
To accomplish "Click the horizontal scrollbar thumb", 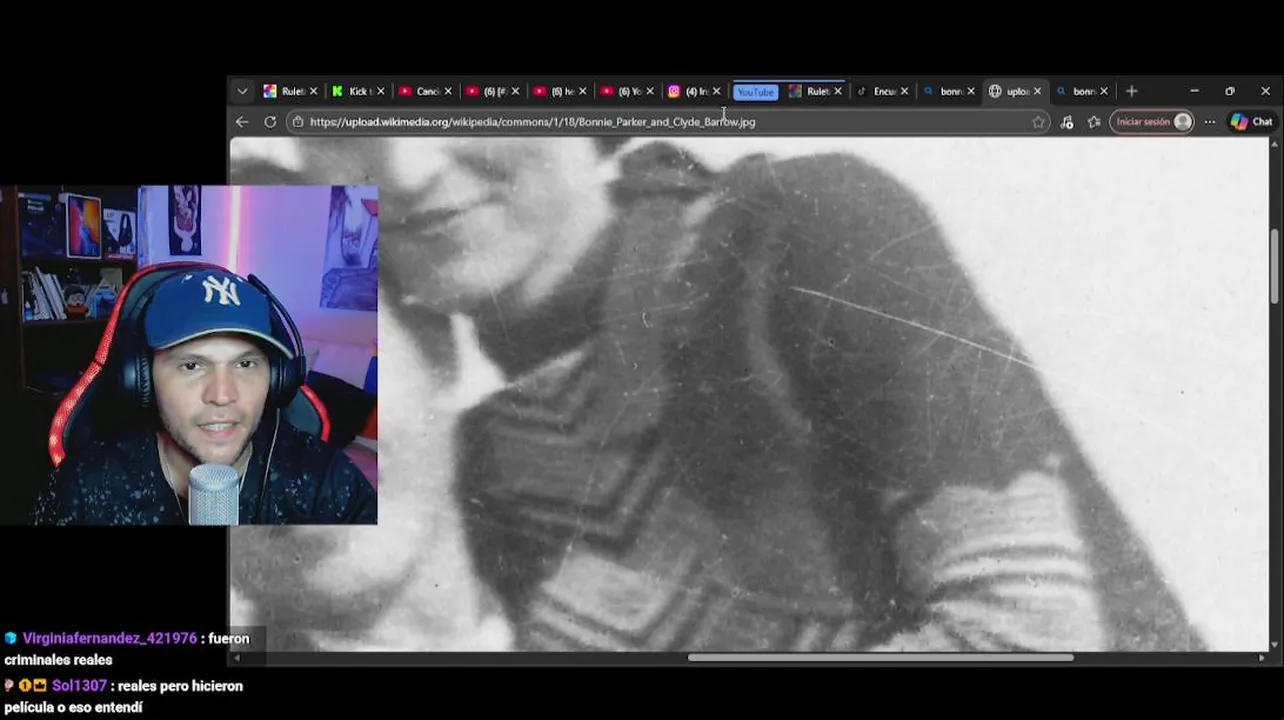I will 880,658.
